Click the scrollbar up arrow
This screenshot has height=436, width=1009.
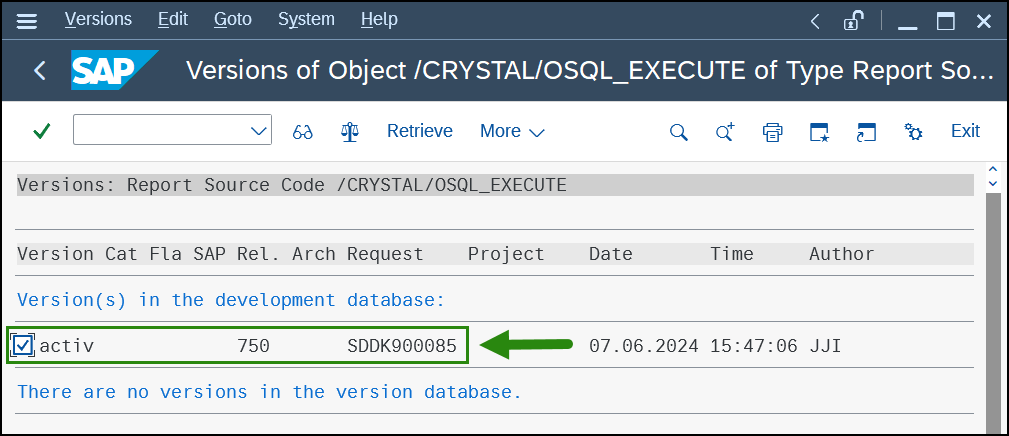(x=994, y=169)
